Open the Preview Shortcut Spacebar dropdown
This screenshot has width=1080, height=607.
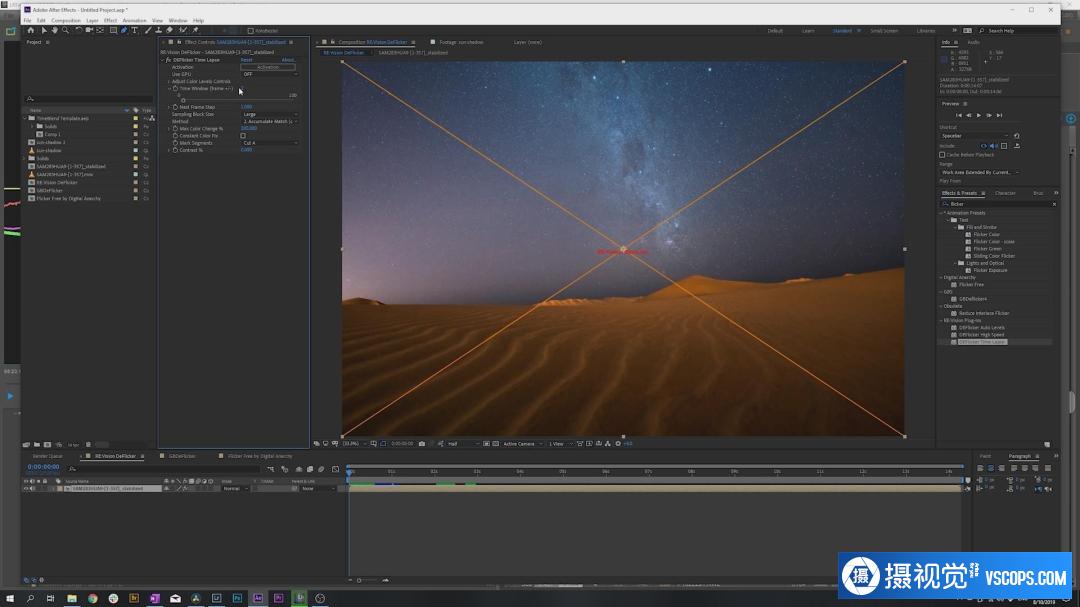point(975,136)
